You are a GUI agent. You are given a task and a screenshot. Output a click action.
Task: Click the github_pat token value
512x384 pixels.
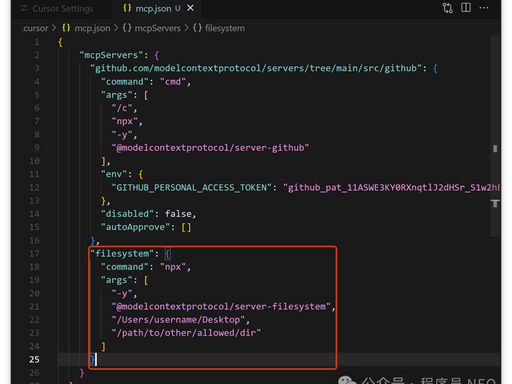391,188
